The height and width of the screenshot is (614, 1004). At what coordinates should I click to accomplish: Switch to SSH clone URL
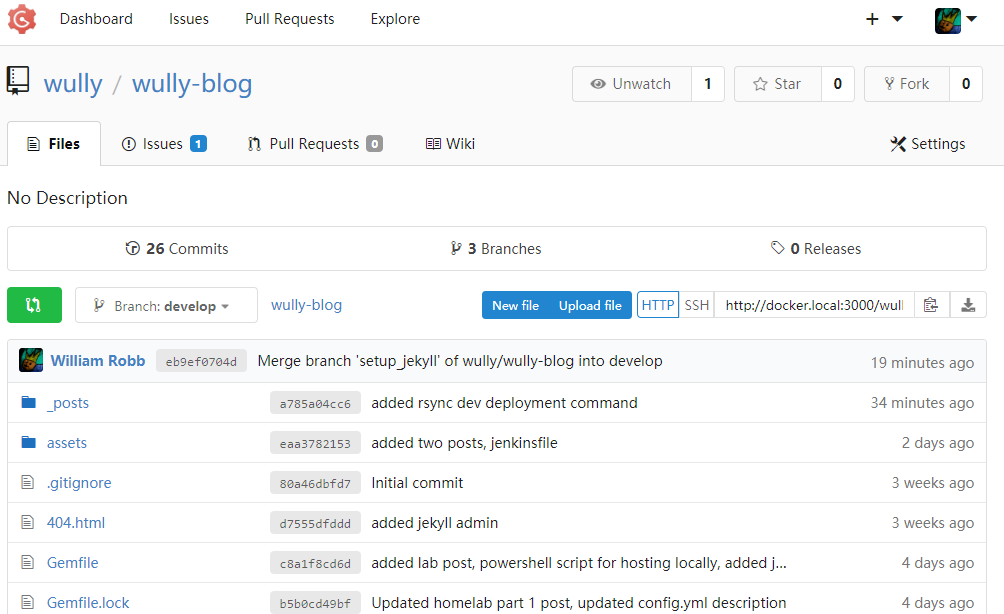point(697,305)
